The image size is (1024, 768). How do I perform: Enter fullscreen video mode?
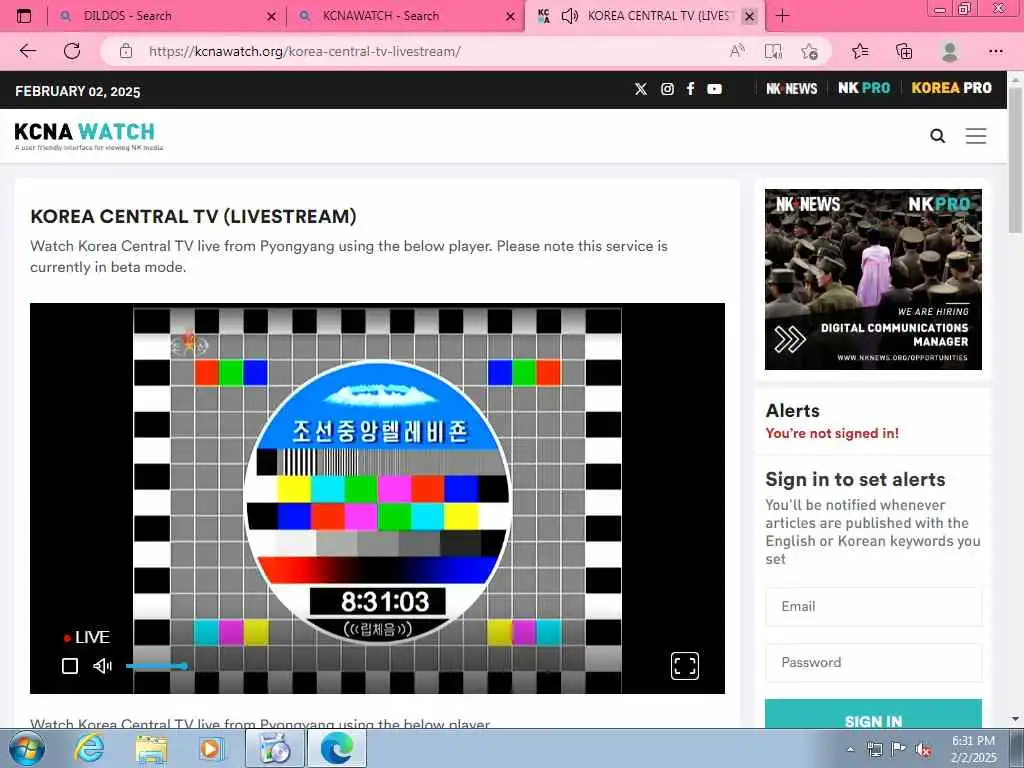(684, 666)
